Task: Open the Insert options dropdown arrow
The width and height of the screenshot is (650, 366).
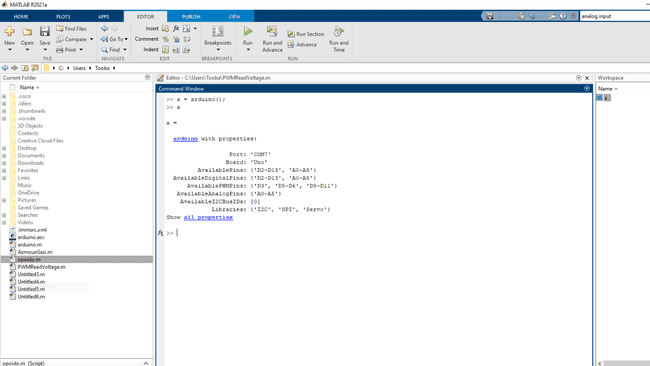Action: coord(195,29)
